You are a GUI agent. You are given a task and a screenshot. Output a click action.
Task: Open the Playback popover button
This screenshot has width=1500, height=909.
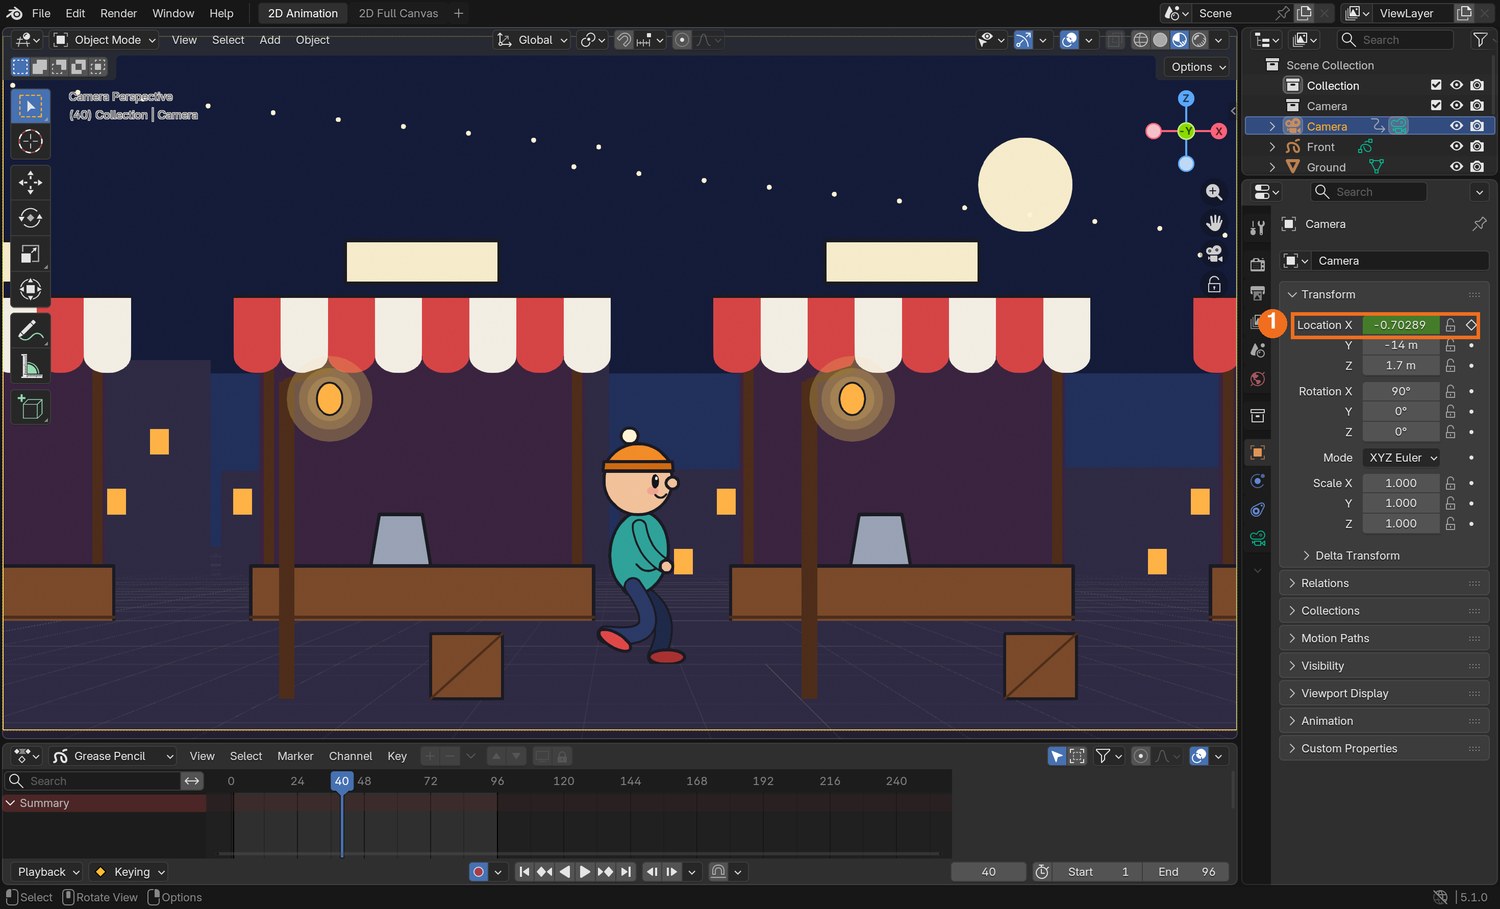(x=48, y=872)
